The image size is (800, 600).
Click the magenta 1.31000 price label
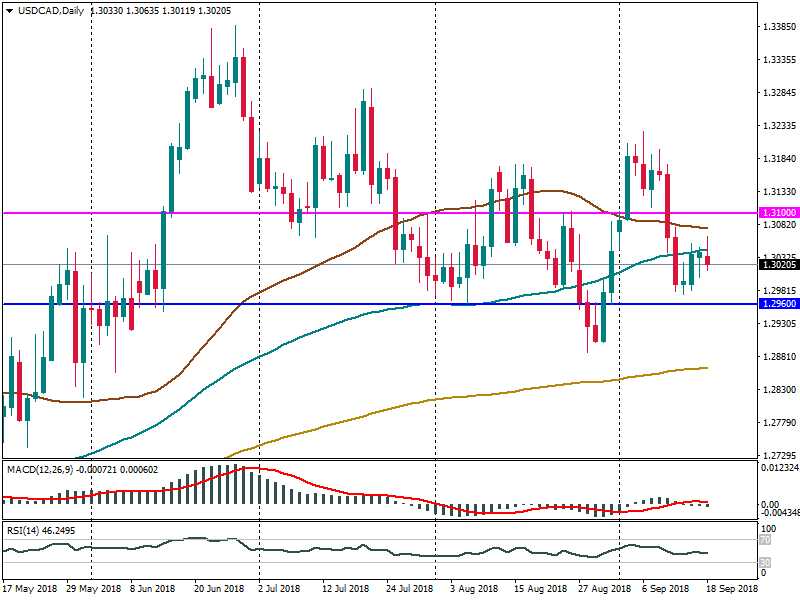776,213
